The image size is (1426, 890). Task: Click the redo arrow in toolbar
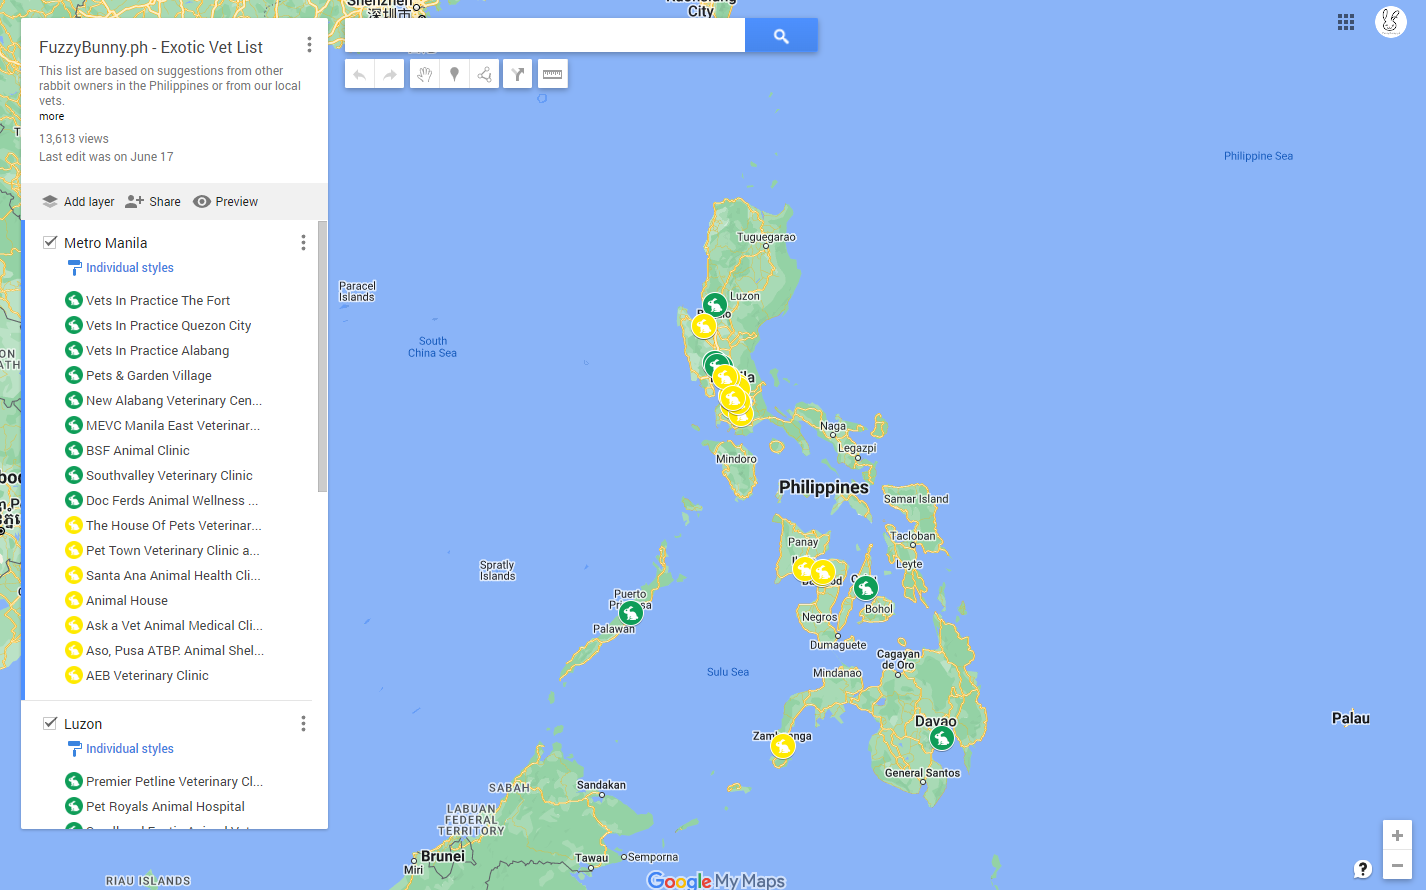tap(390, 74)
